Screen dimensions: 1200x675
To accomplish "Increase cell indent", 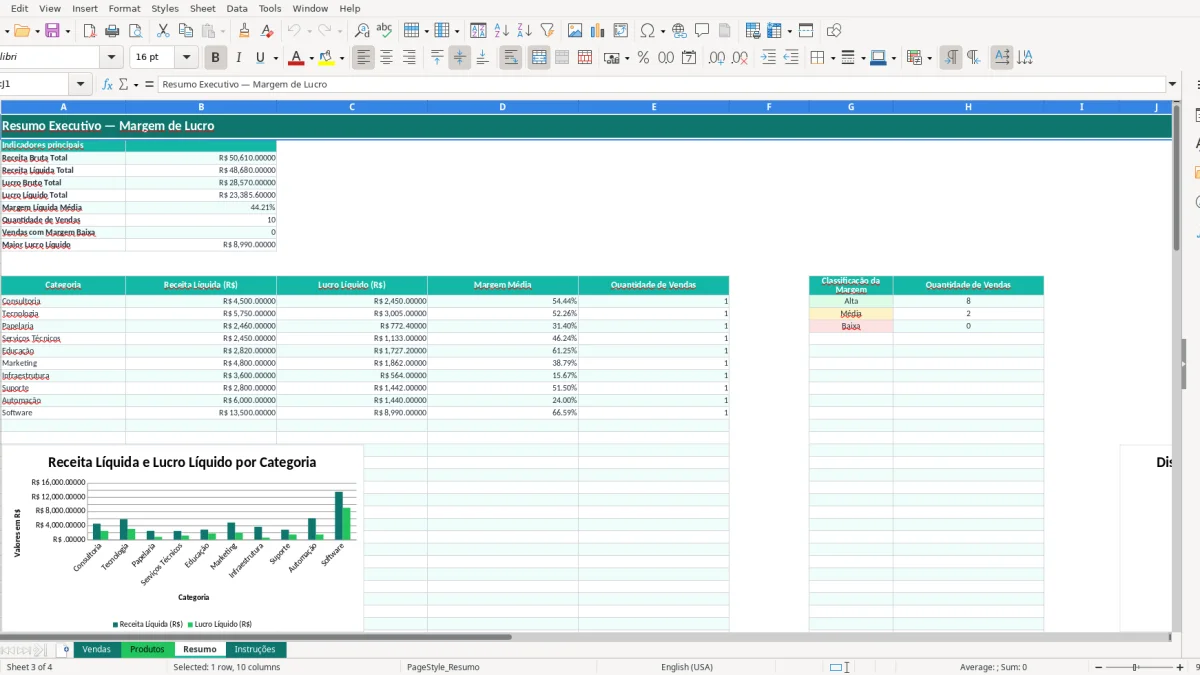I will pyautogui.click(x=768, y=58).
